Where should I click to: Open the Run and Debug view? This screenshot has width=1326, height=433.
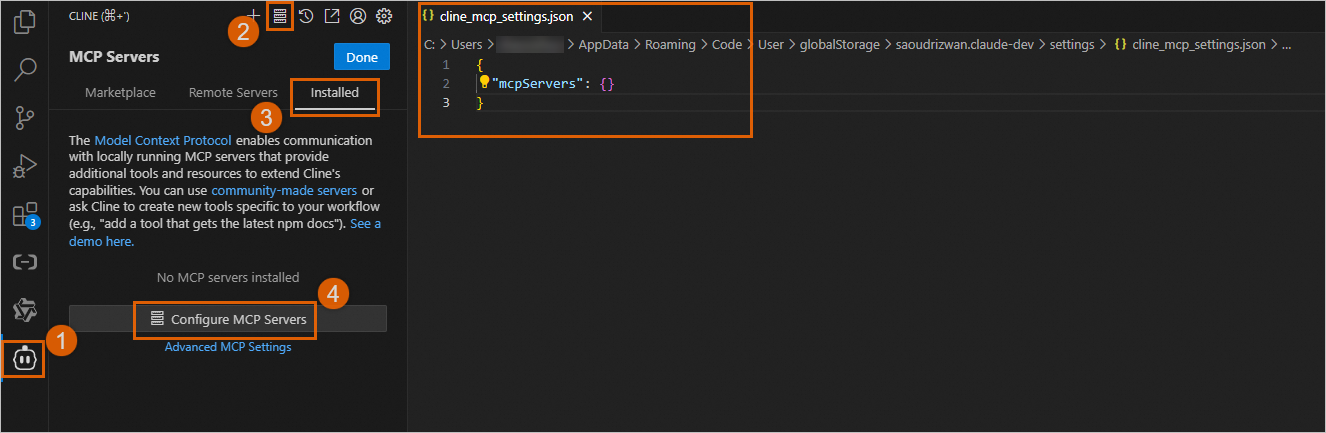[24, 166]
